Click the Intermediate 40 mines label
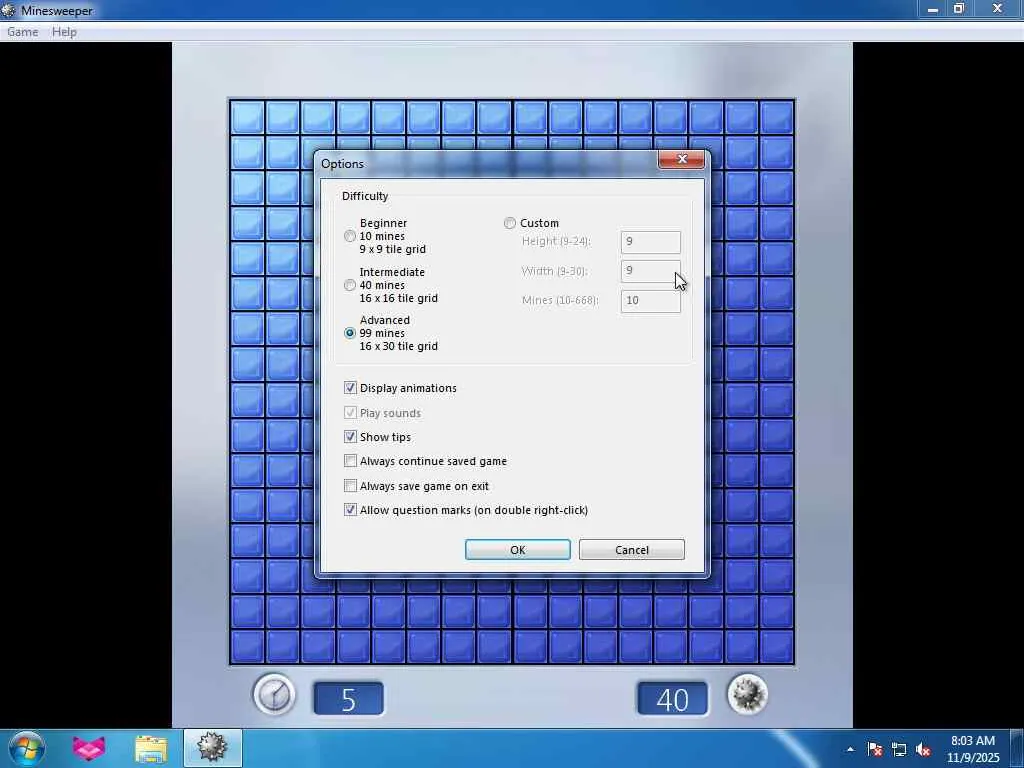The image size is (1024, 768). click(x=398, y=285)
